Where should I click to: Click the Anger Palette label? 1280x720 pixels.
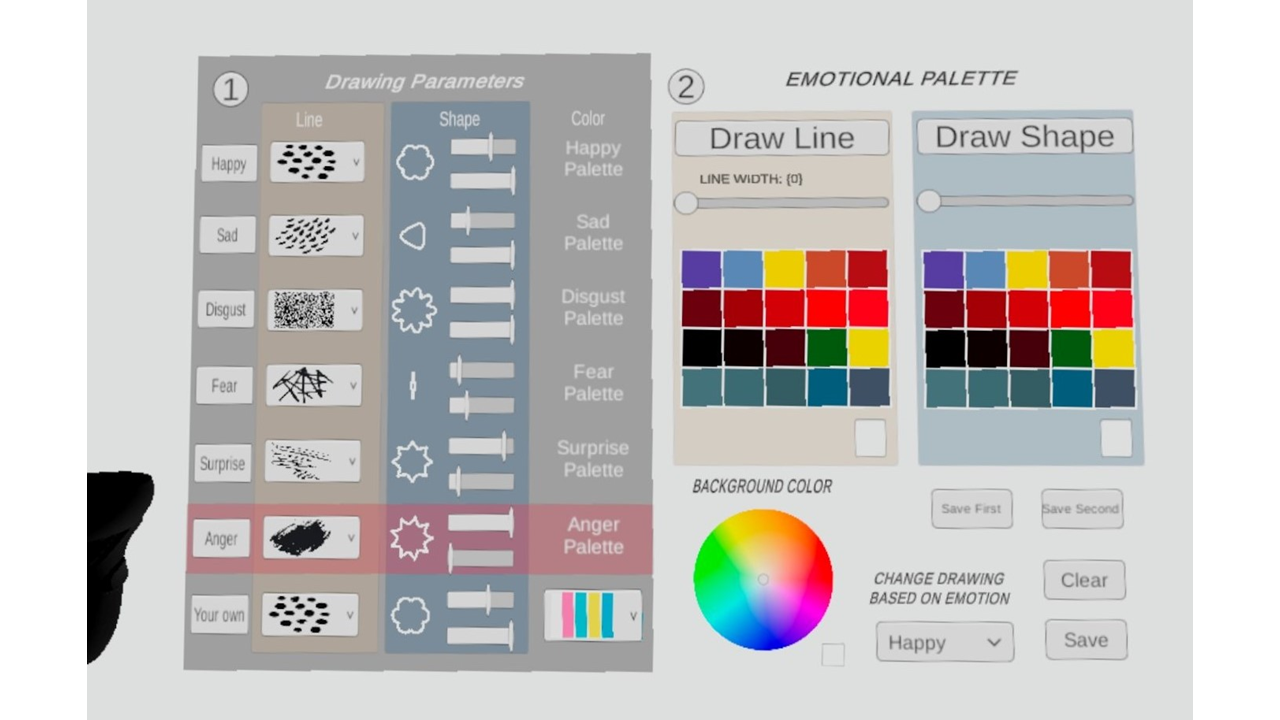click(593, 535)
